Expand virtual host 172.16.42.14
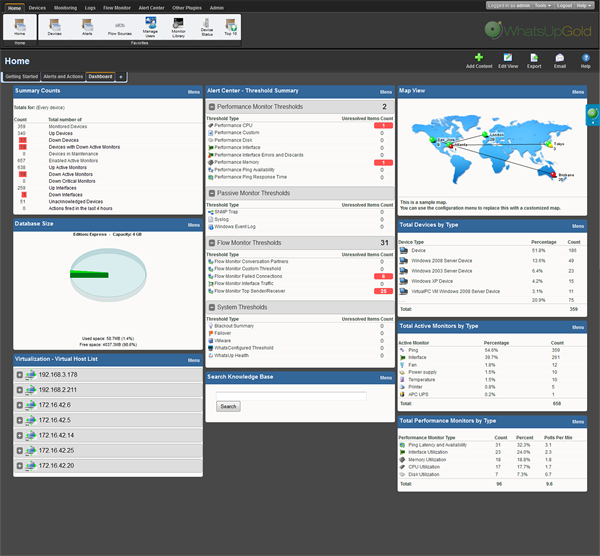 point(20,435)
